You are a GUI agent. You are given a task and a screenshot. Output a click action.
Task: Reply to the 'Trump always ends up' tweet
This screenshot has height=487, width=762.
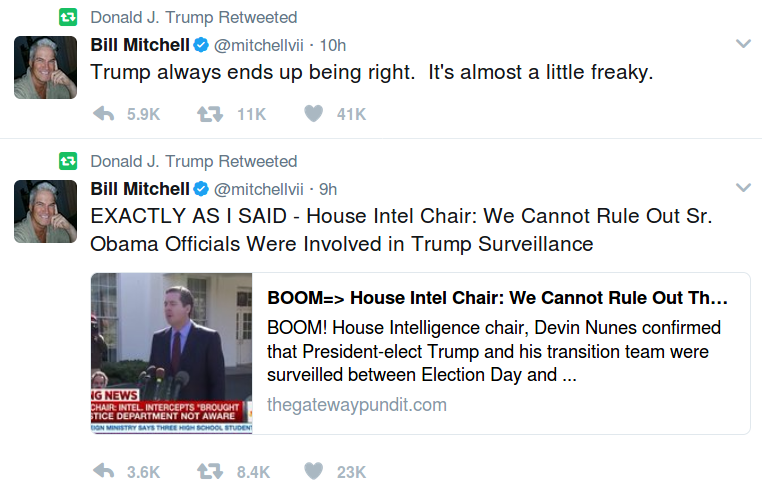[103, 114]
